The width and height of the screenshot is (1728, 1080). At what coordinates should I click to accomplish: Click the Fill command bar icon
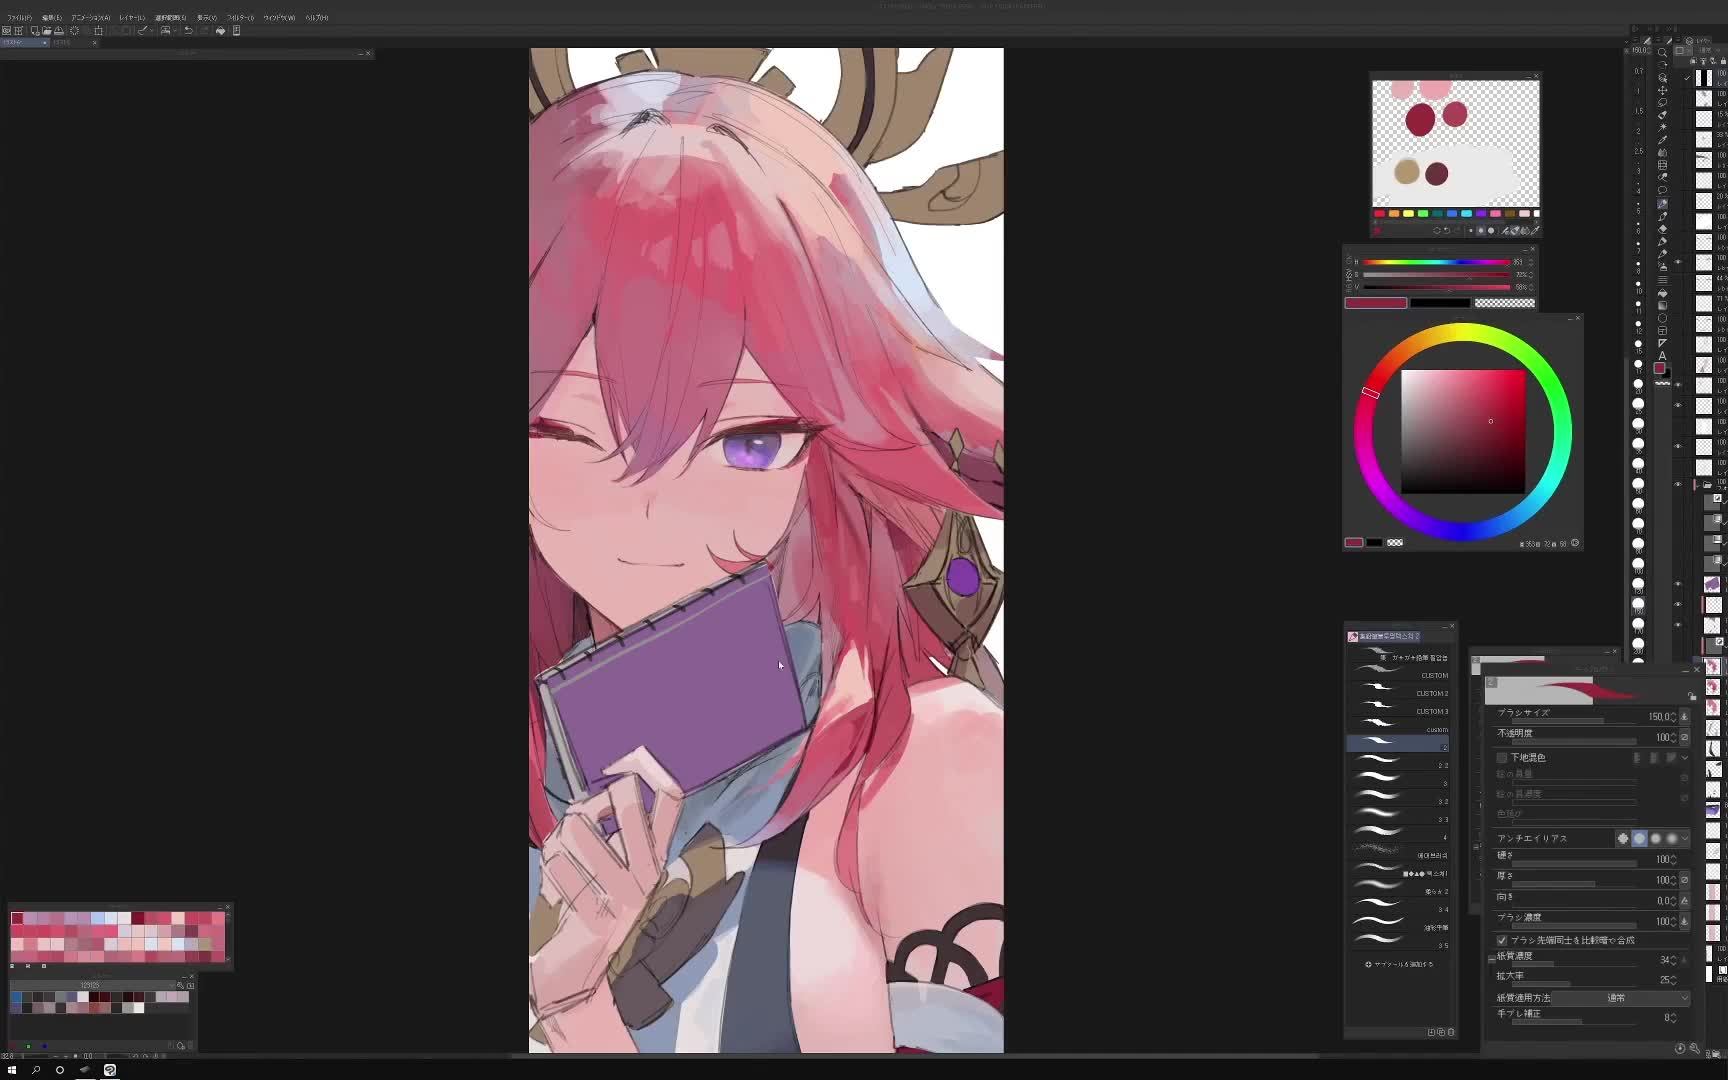point(221,31)
